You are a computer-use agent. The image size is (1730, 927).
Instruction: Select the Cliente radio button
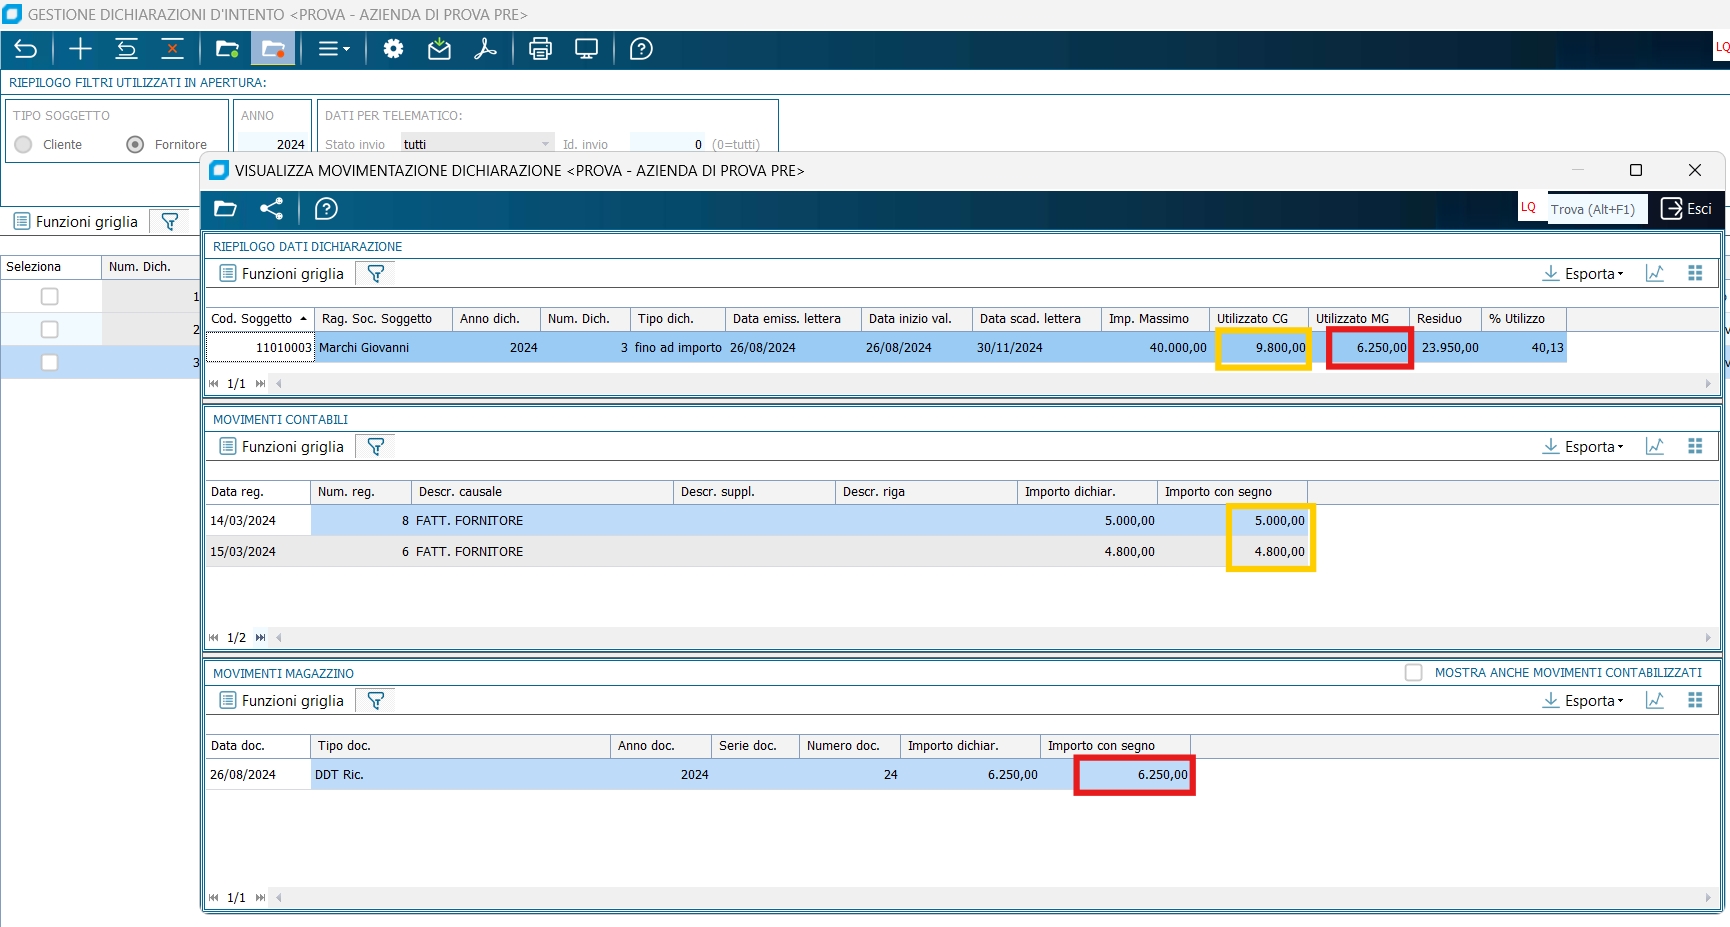click(x=24, y=145)
